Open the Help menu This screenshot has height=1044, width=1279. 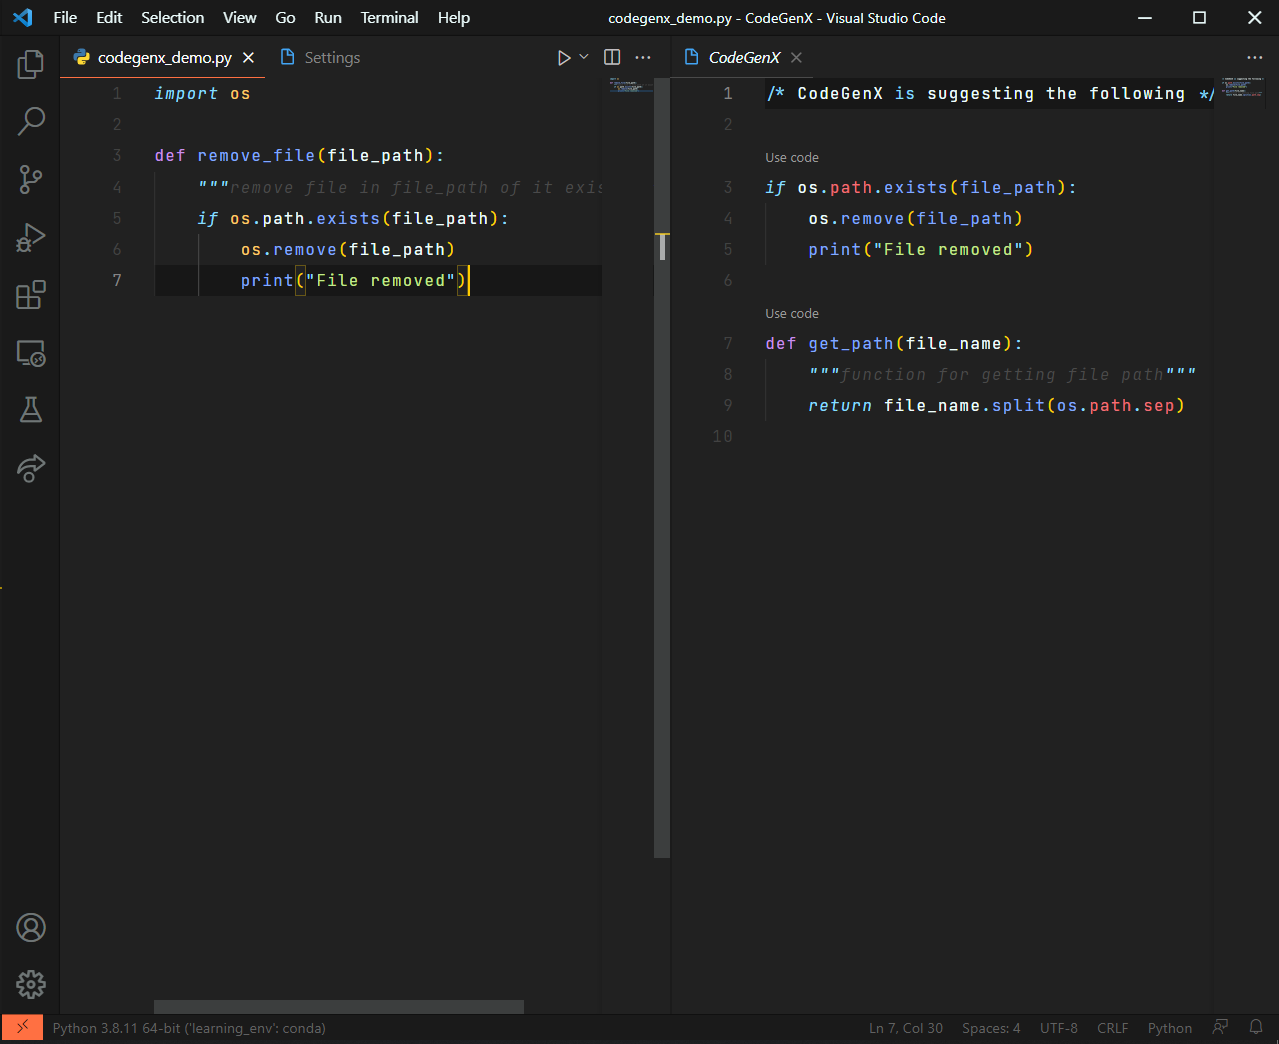454,18
